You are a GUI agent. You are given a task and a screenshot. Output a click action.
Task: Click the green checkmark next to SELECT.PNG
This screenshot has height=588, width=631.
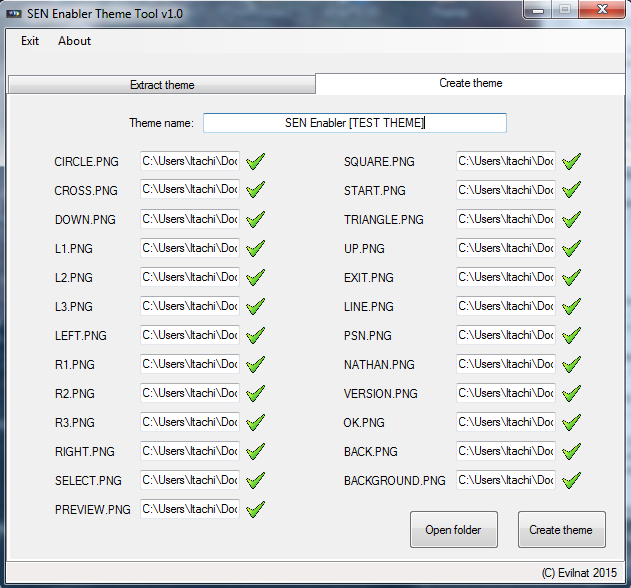tap(256, 480)
